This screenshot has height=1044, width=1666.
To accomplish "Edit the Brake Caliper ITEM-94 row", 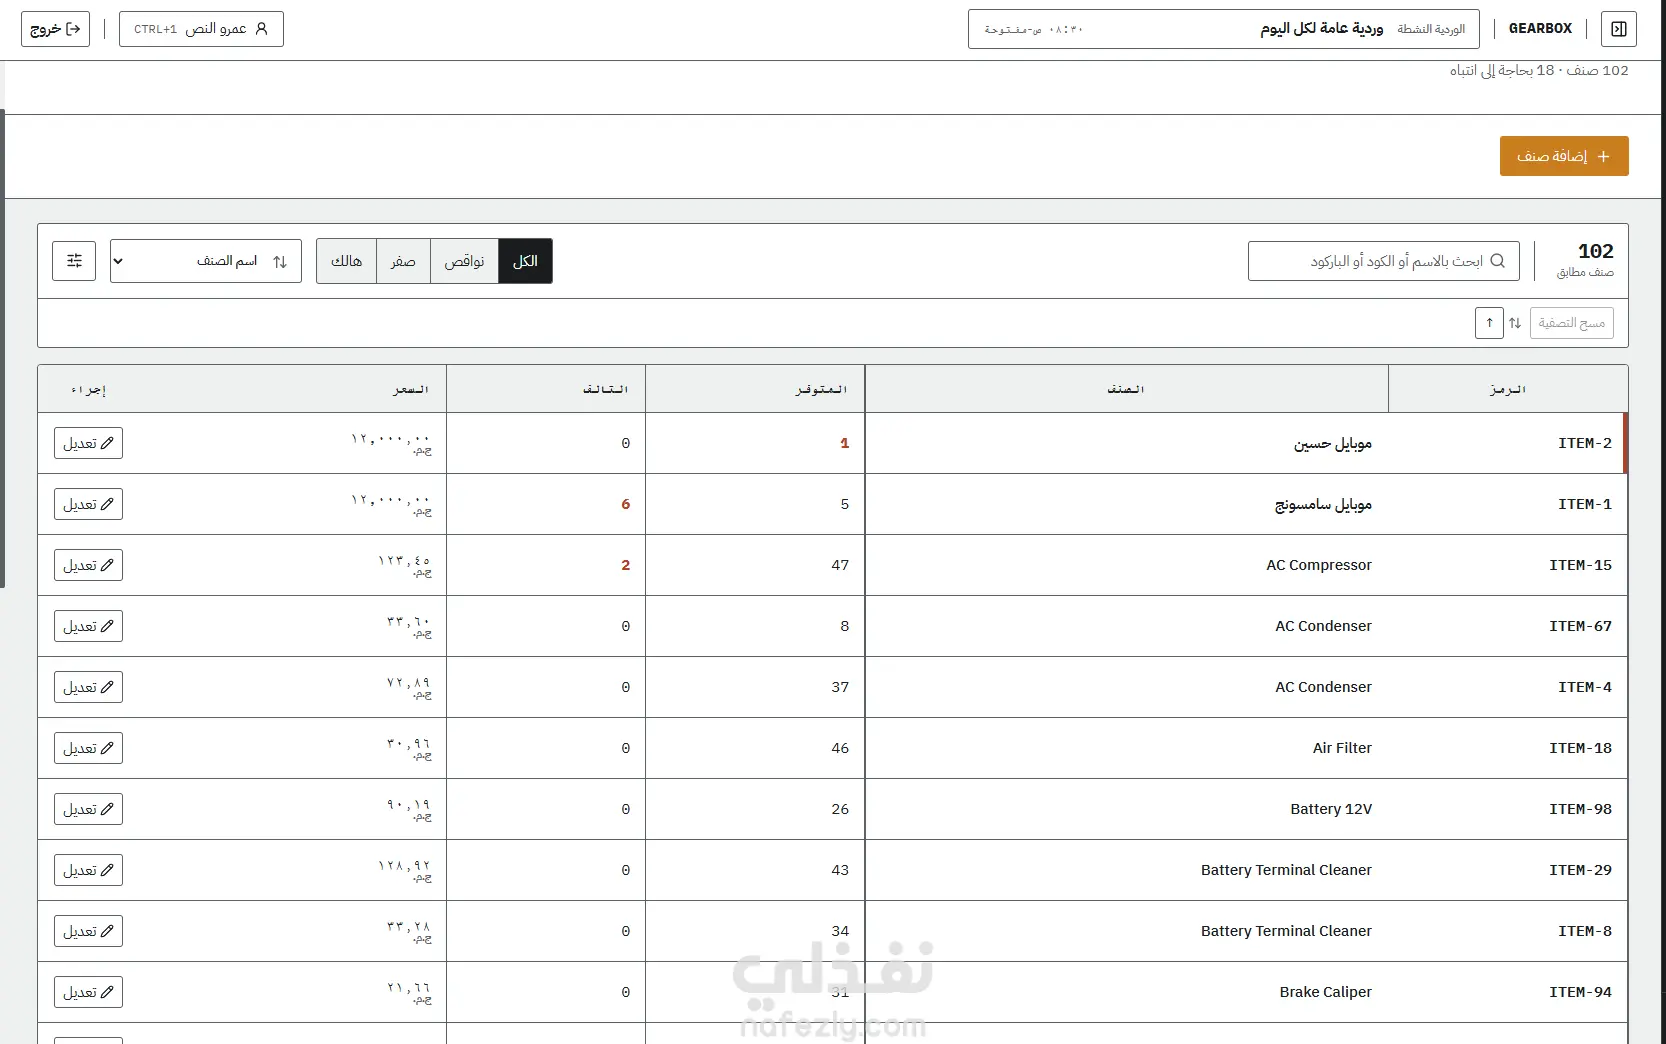I will click(x=88, y=992).
